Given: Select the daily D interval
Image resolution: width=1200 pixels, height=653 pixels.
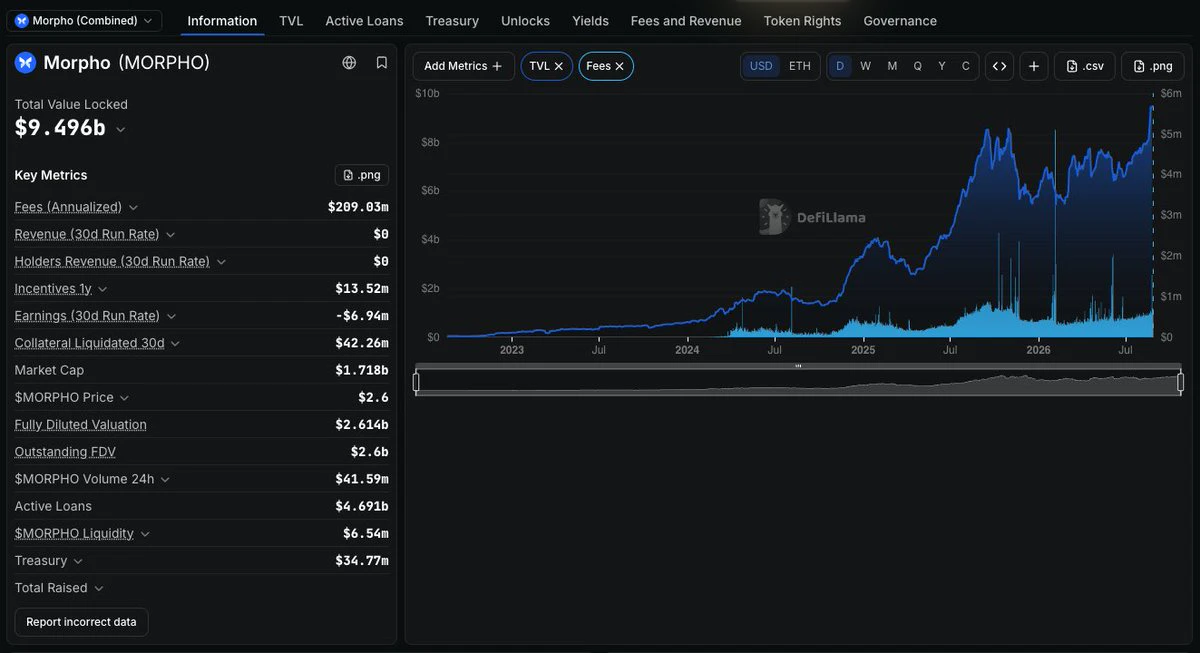Looking at the screenshot, I should coord(840,66).
